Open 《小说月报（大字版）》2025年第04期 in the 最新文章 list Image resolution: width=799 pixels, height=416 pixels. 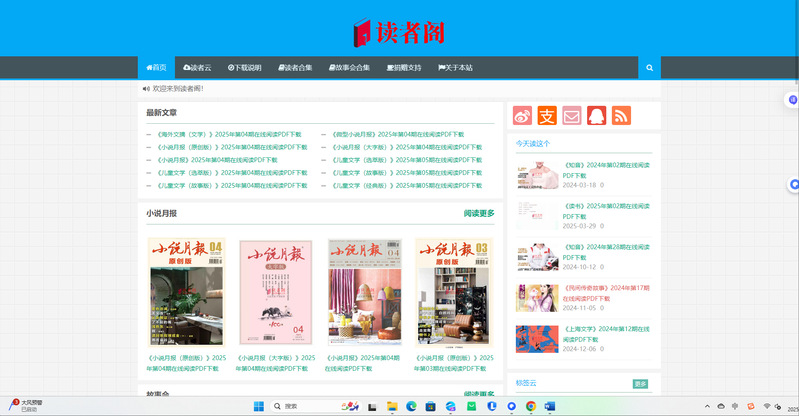407,147
